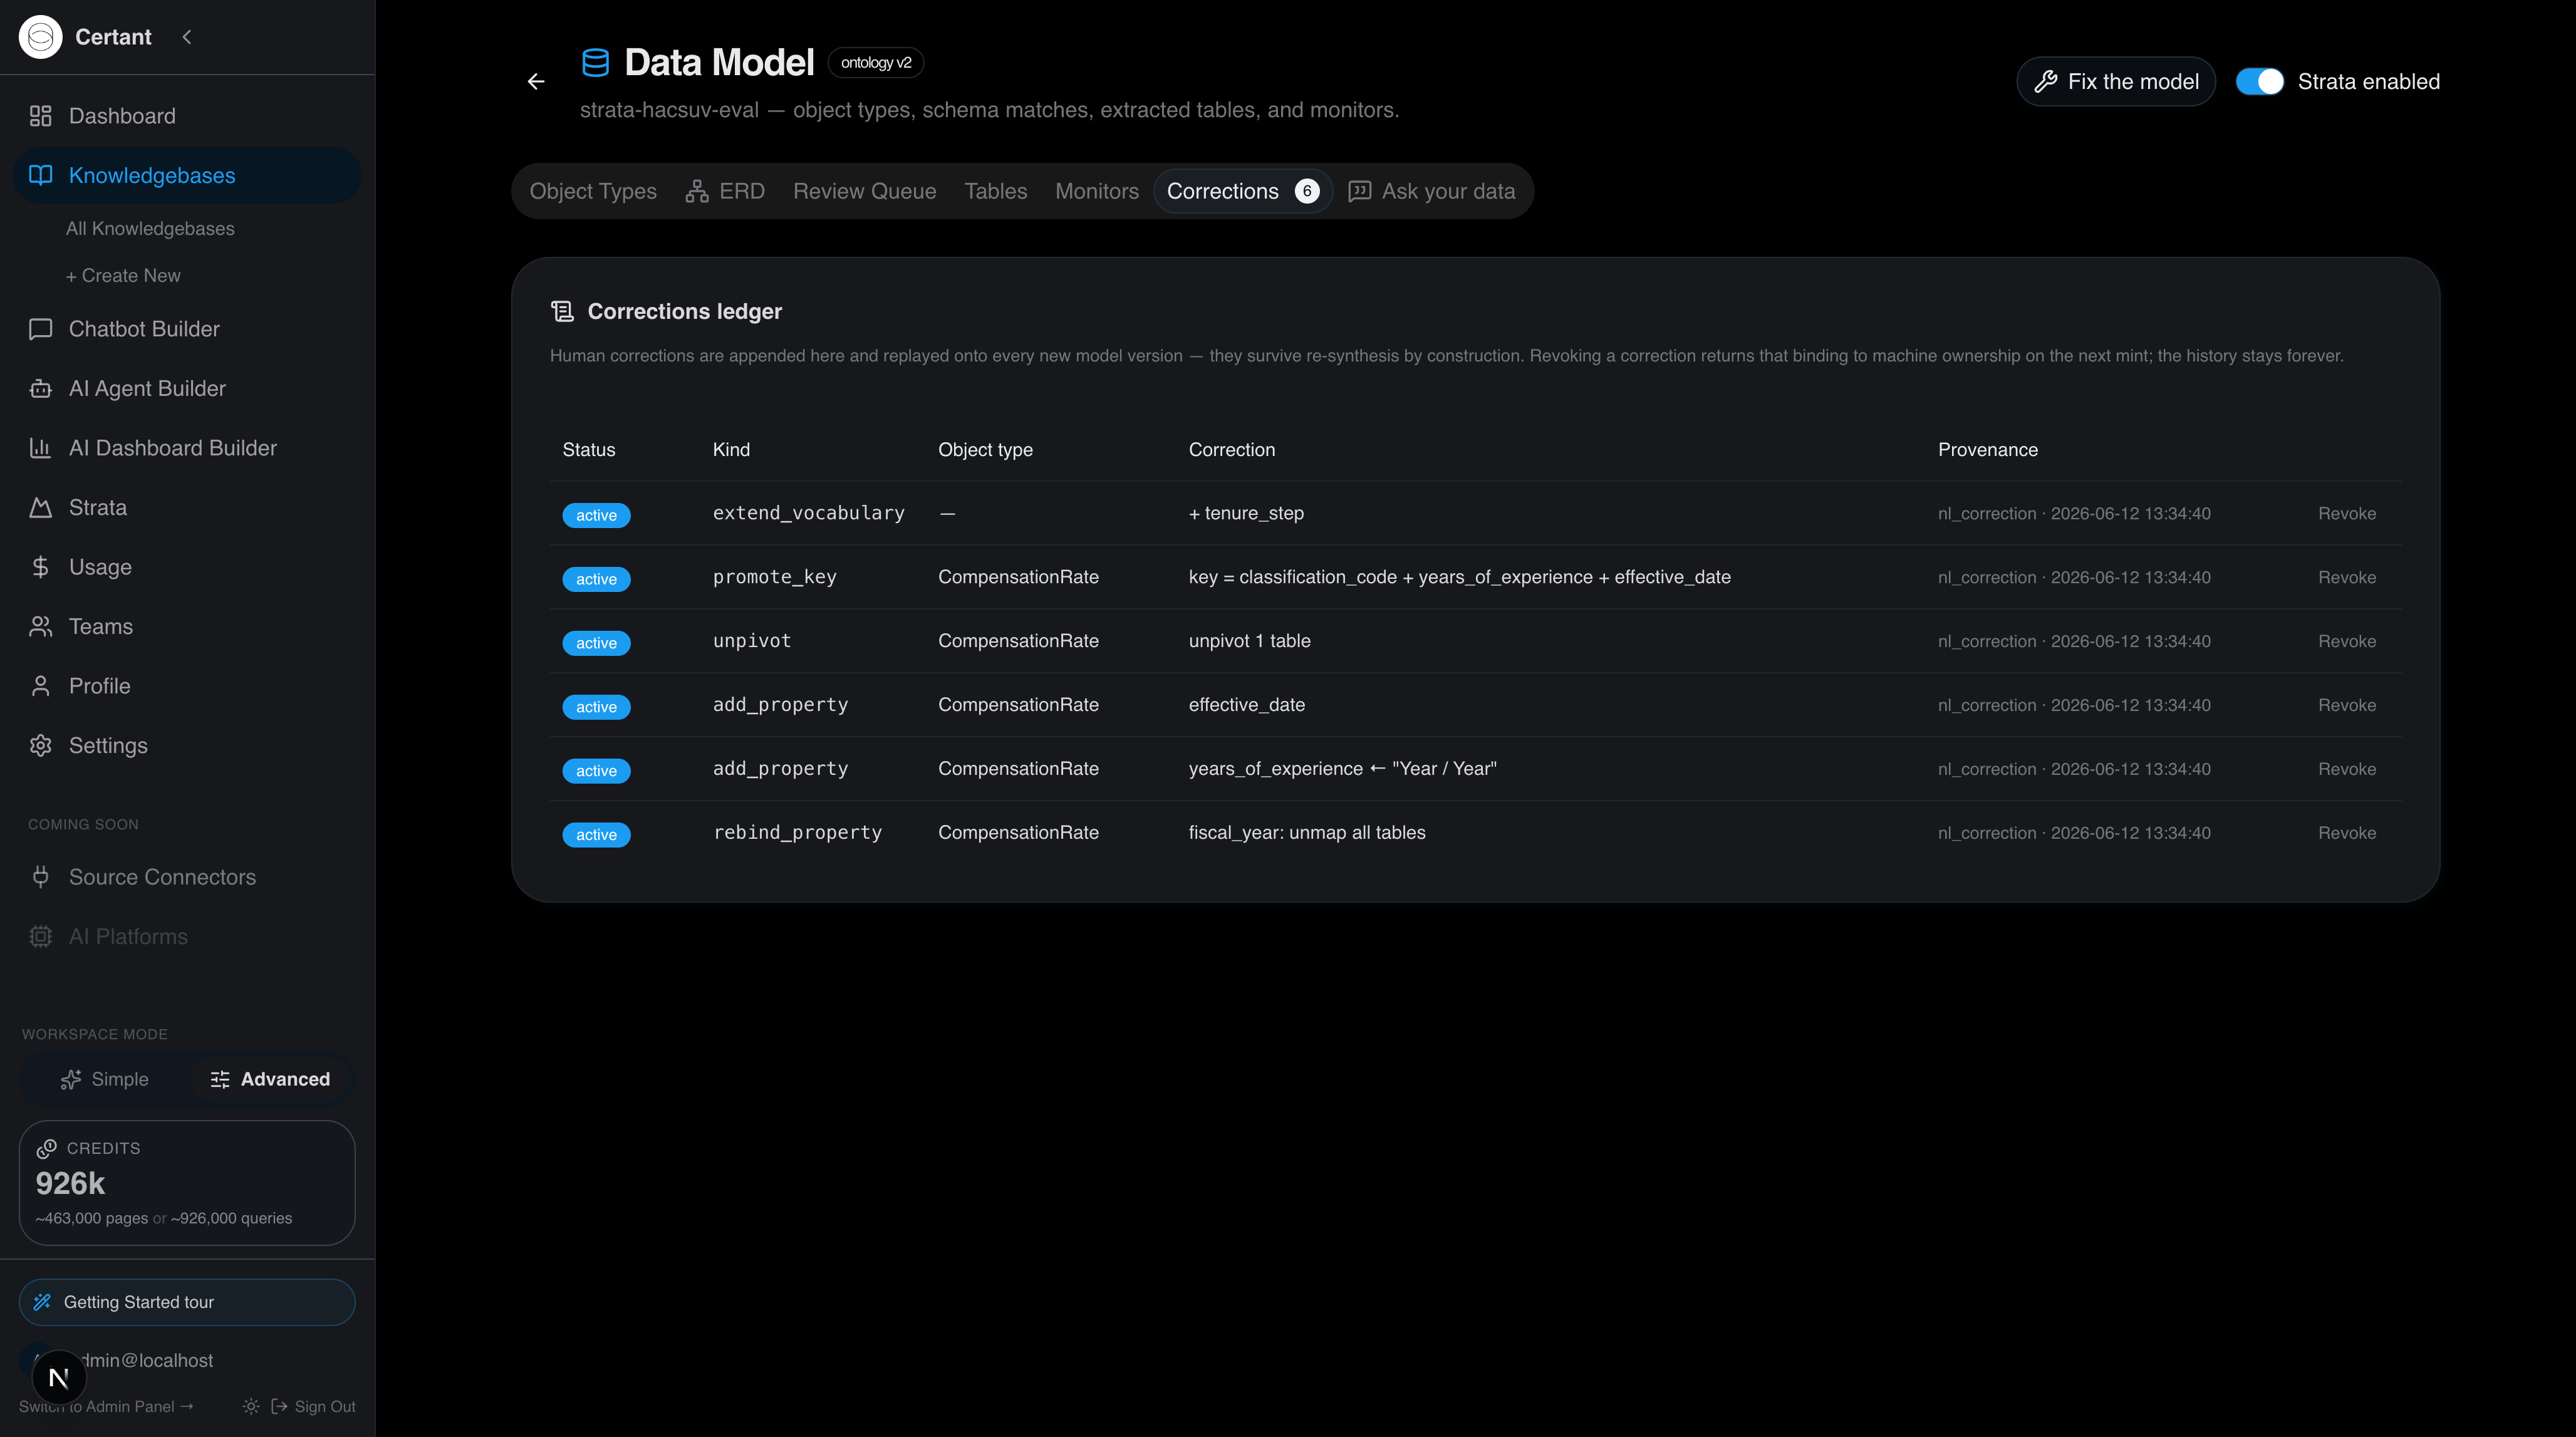Click the Fix the model button
The width and height of the screenshot is (2576, 1437).
pos(2116,82)
